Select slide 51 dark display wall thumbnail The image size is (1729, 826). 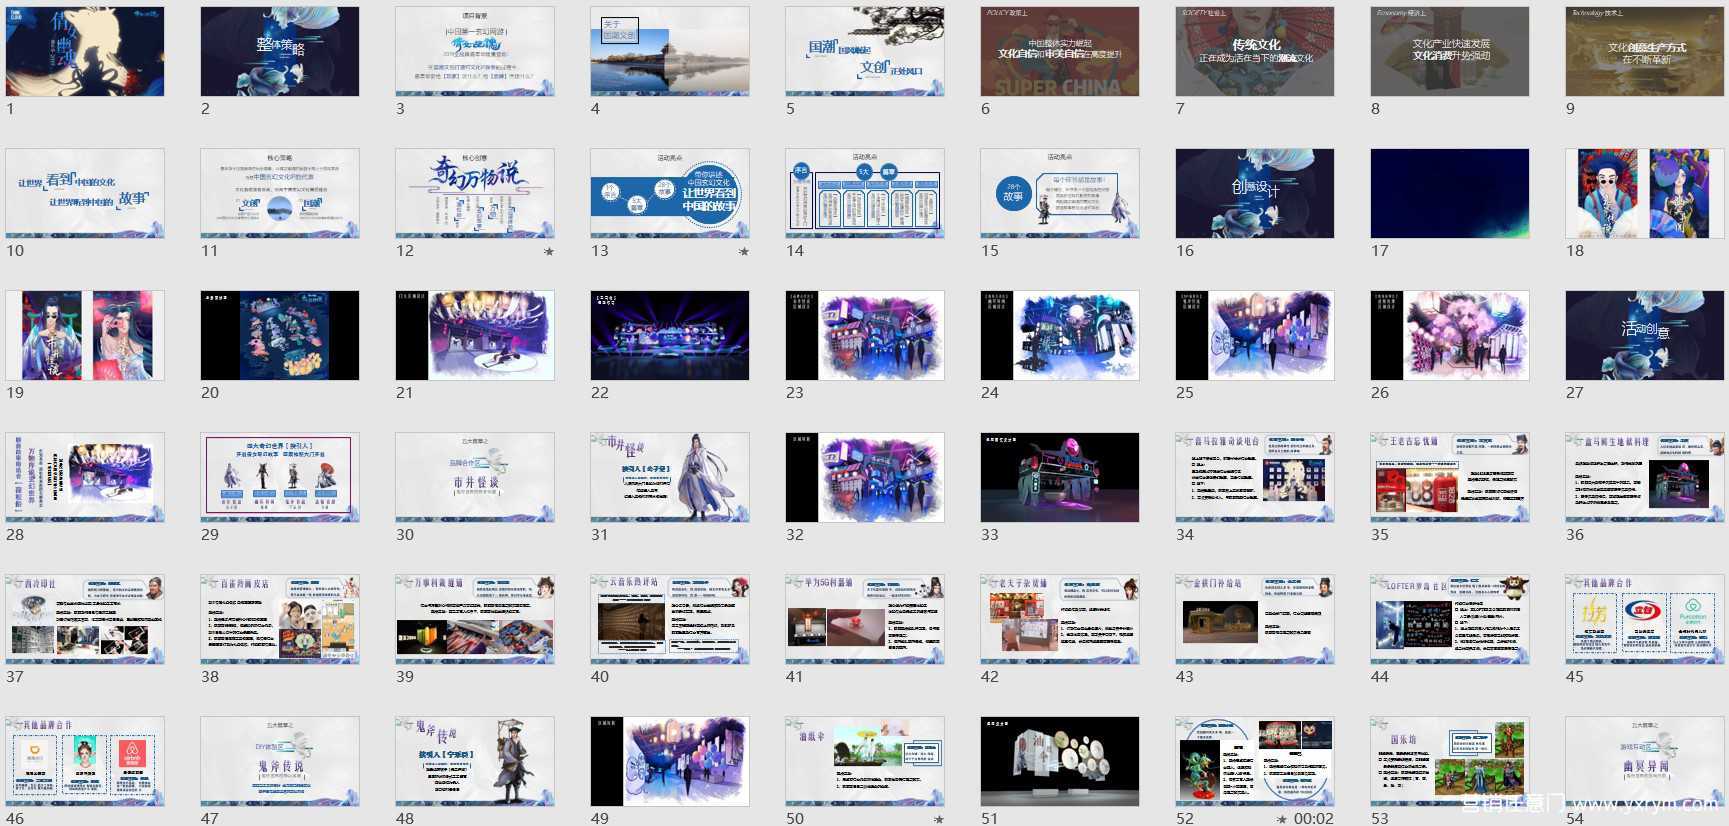point(1060,761)
